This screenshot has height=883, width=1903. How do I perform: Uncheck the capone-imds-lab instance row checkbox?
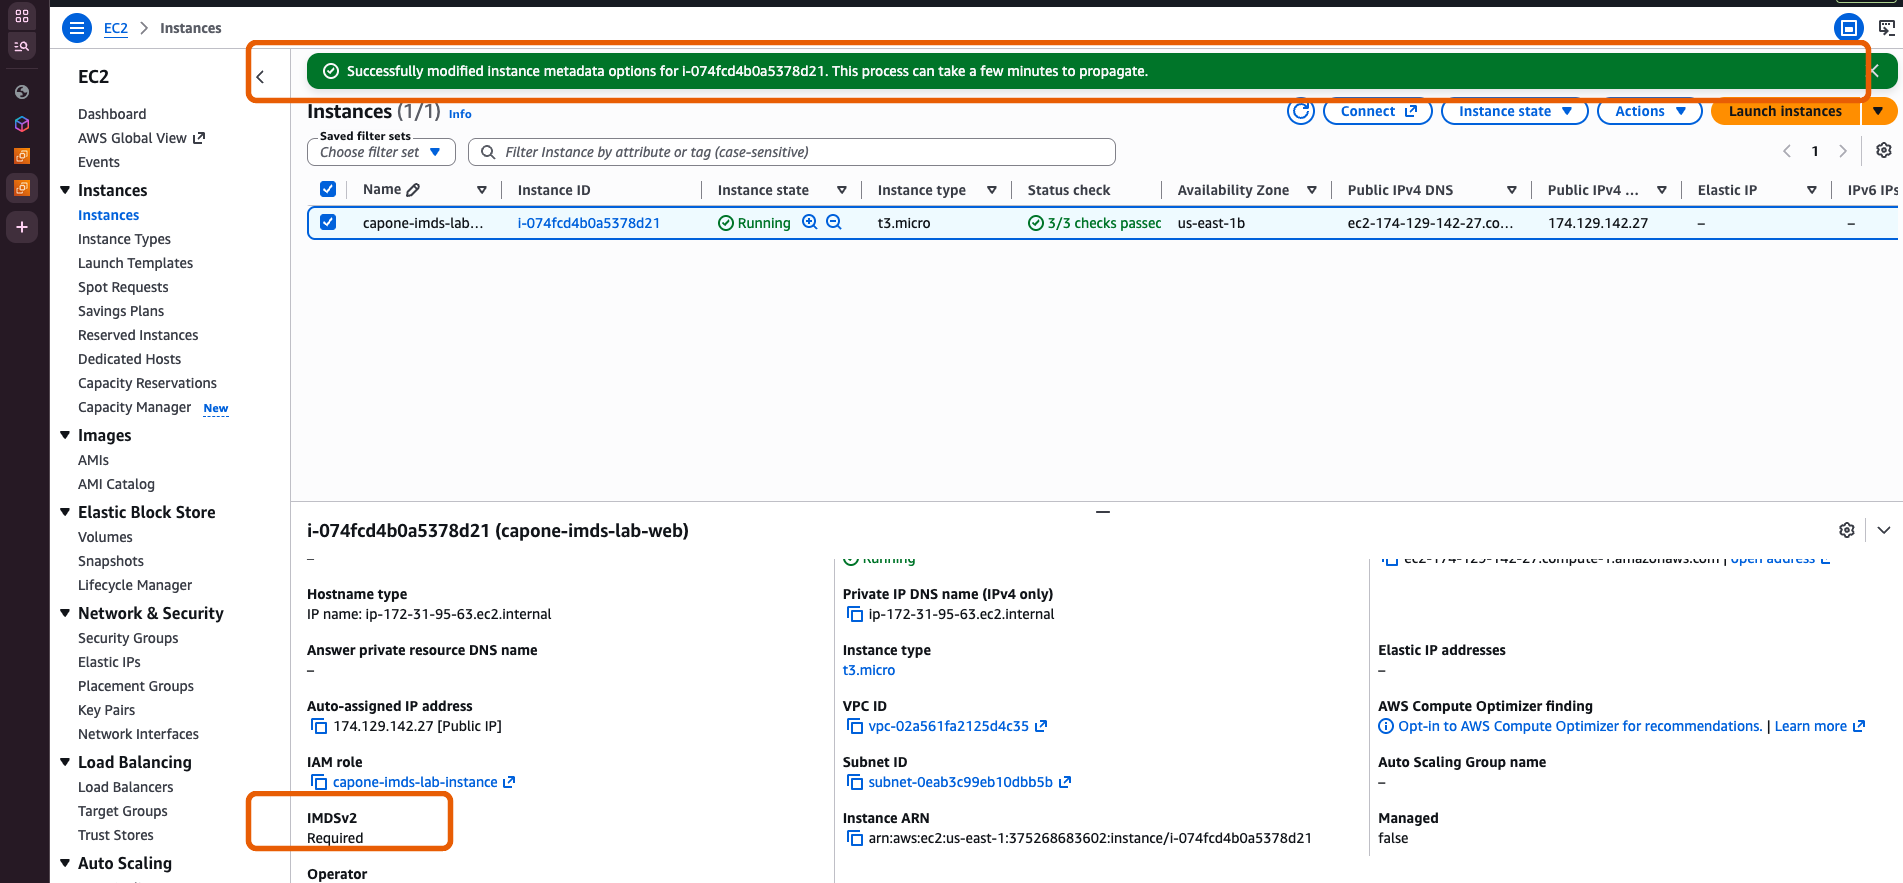pyautogui.click(x=328, y=222)
